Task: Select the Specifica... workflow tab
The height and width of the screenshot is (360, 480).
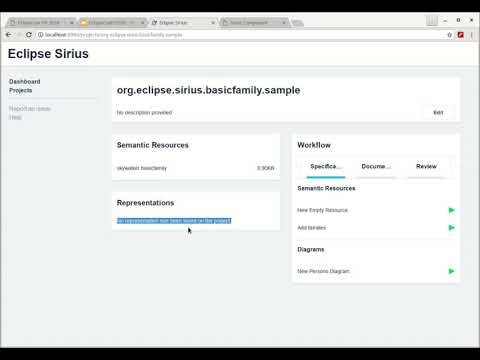Action: [x=326, y=167]
